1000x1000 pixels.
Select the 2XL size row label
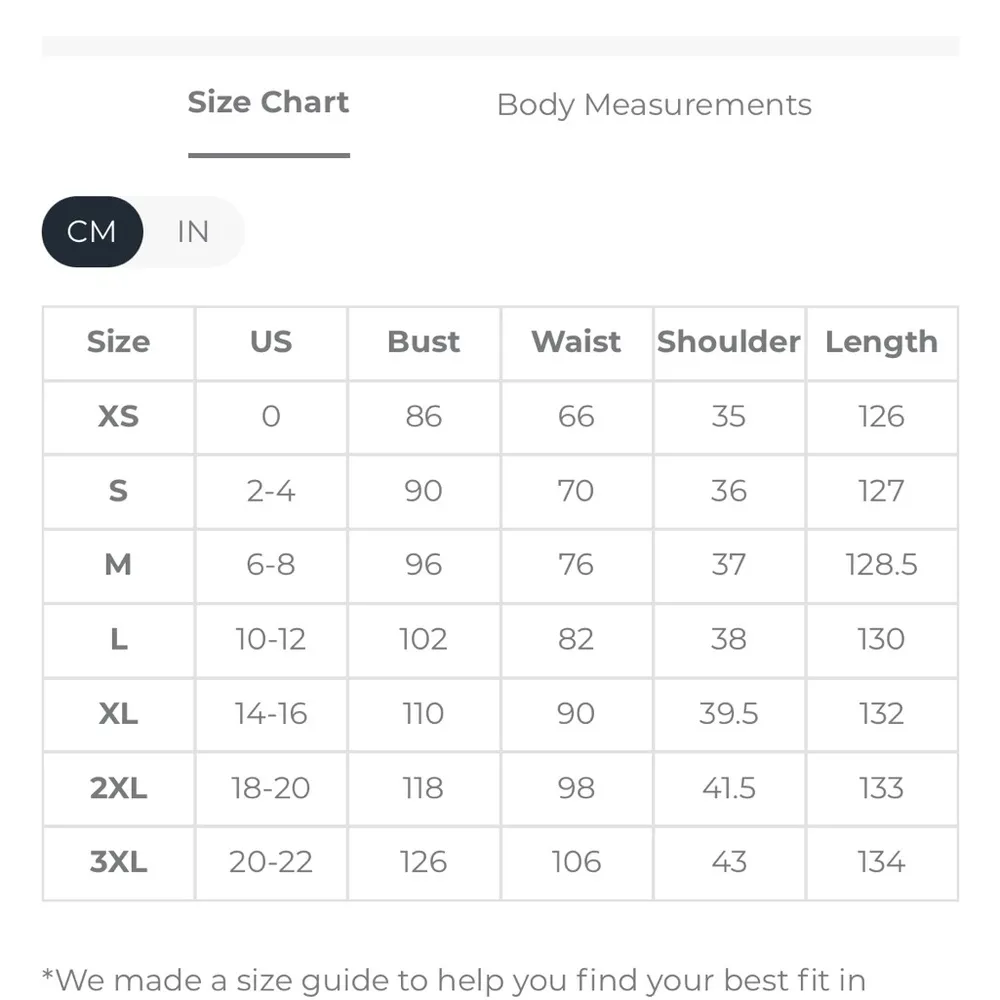pyautogui.click(x=118, y=788)
